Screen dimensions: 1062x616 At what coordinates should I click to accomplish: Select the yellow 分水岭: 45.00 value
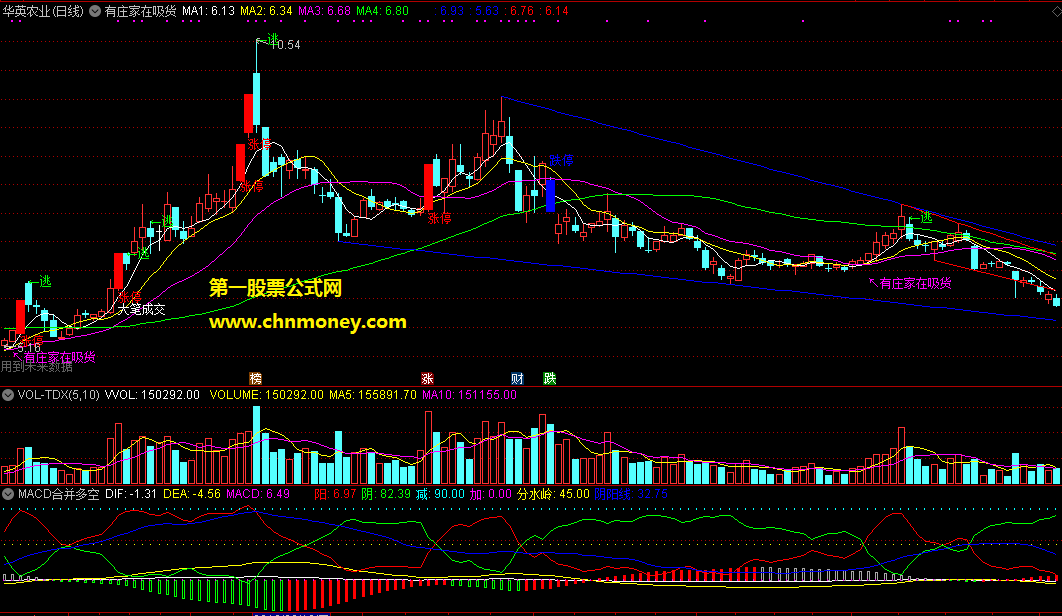tap(553, 494)
